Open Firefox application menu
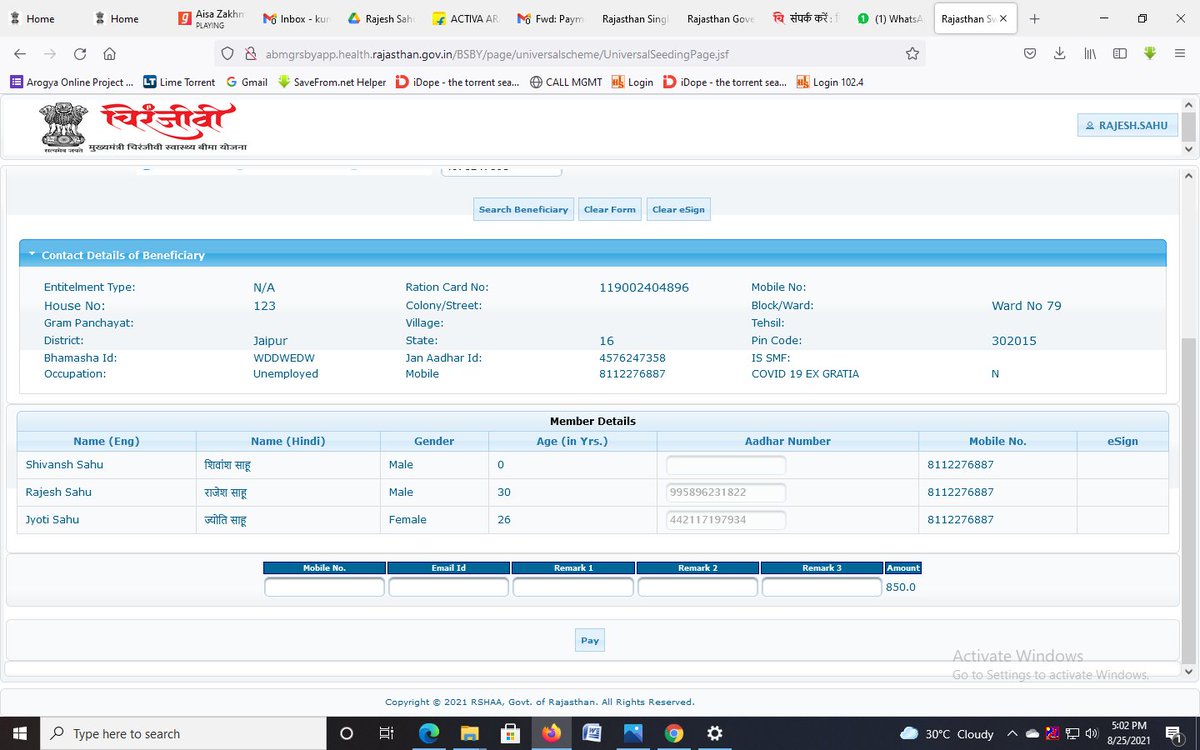 [1180, 54]
